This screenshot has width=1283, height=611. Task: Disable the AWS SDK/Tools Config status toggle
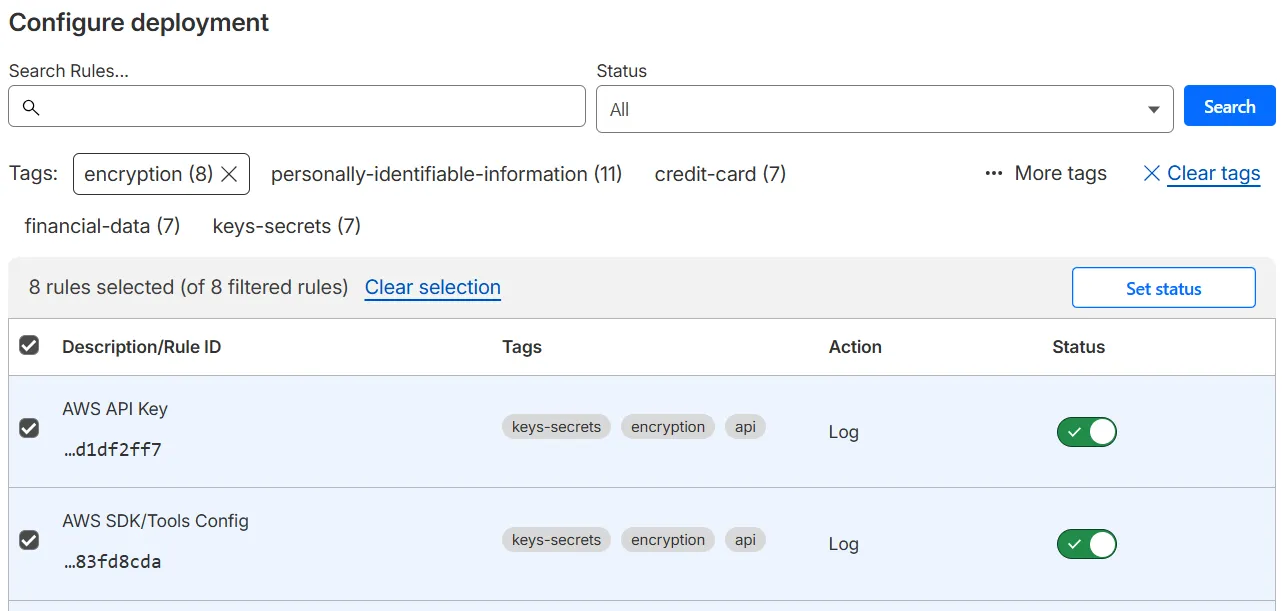pyautogui.click(x=1086, y=544)
